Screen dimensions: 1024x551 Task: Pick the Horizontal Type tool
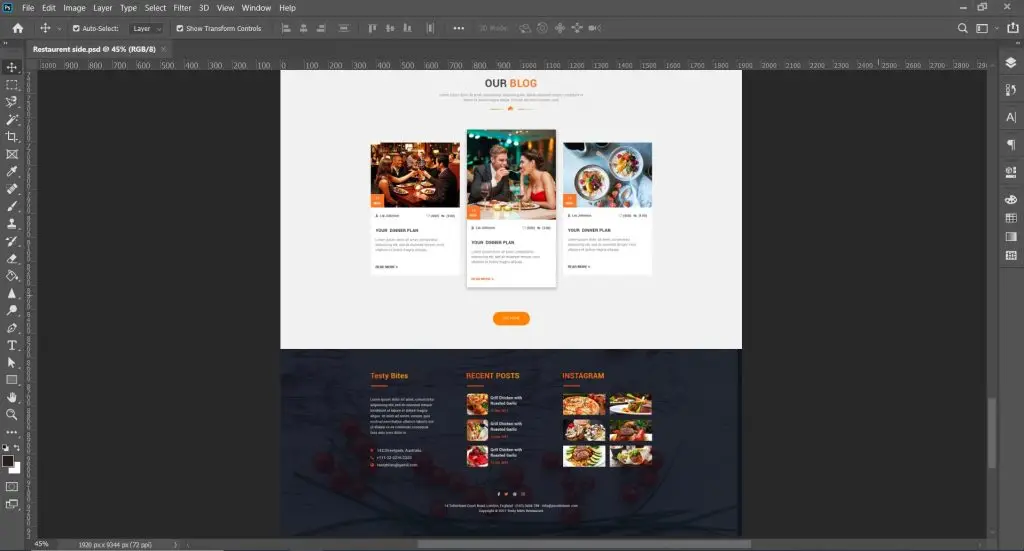(x=12, y=345)
